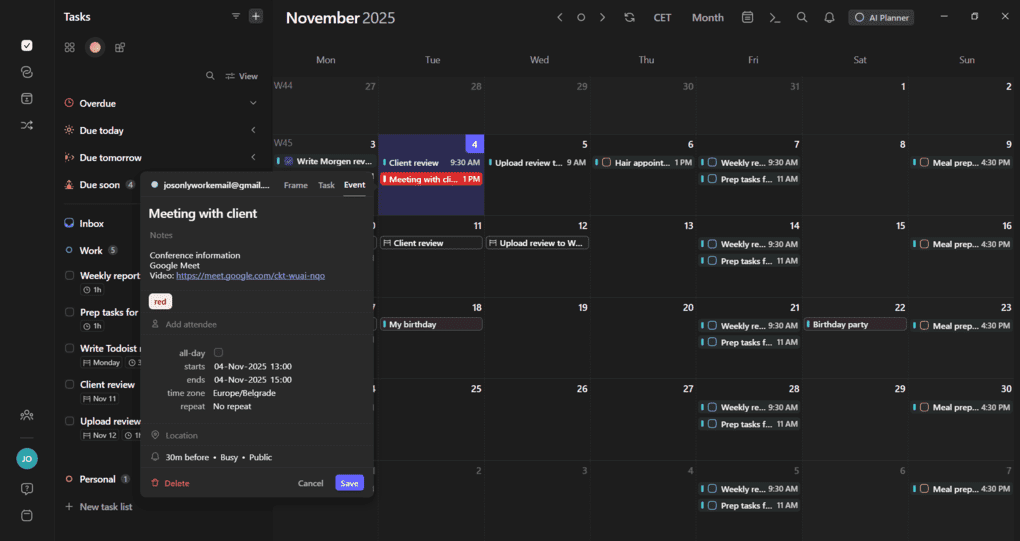The image size is (1020, 541).
Task: Change the CET time zone selector
Action: (x=662, y=18)
